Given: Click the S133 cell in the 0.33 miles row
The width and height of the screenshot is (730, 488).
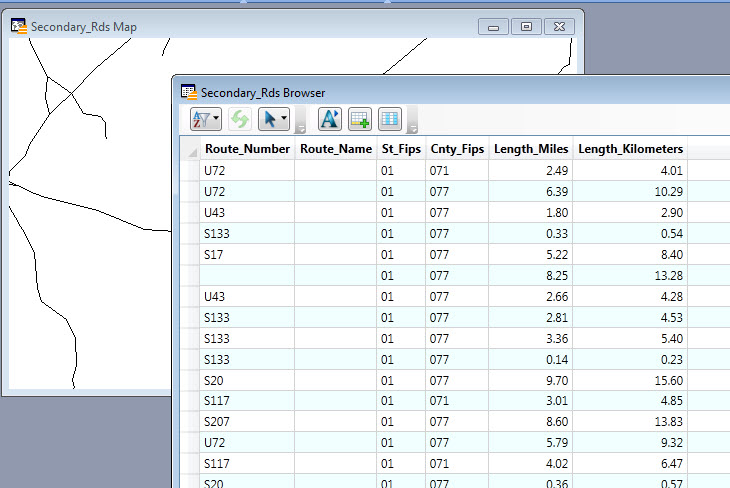Looking at the screenshot, I should tap(247, 233).
